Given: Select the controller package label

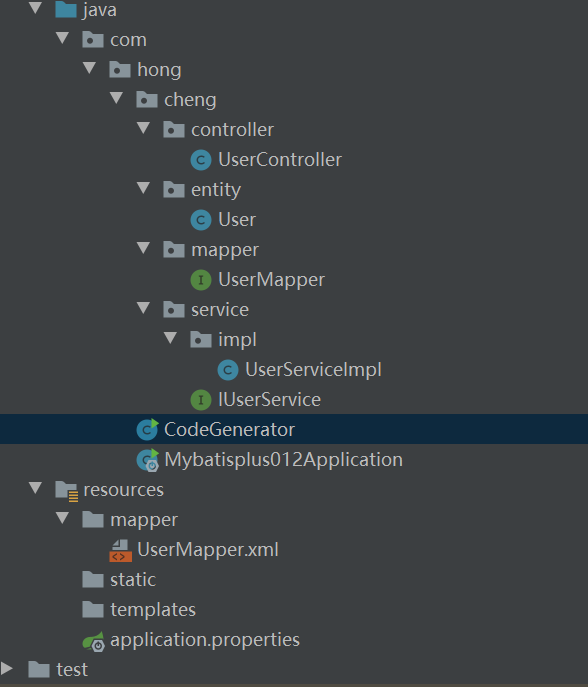Looking at the screenshot, I should pos(232,130).
